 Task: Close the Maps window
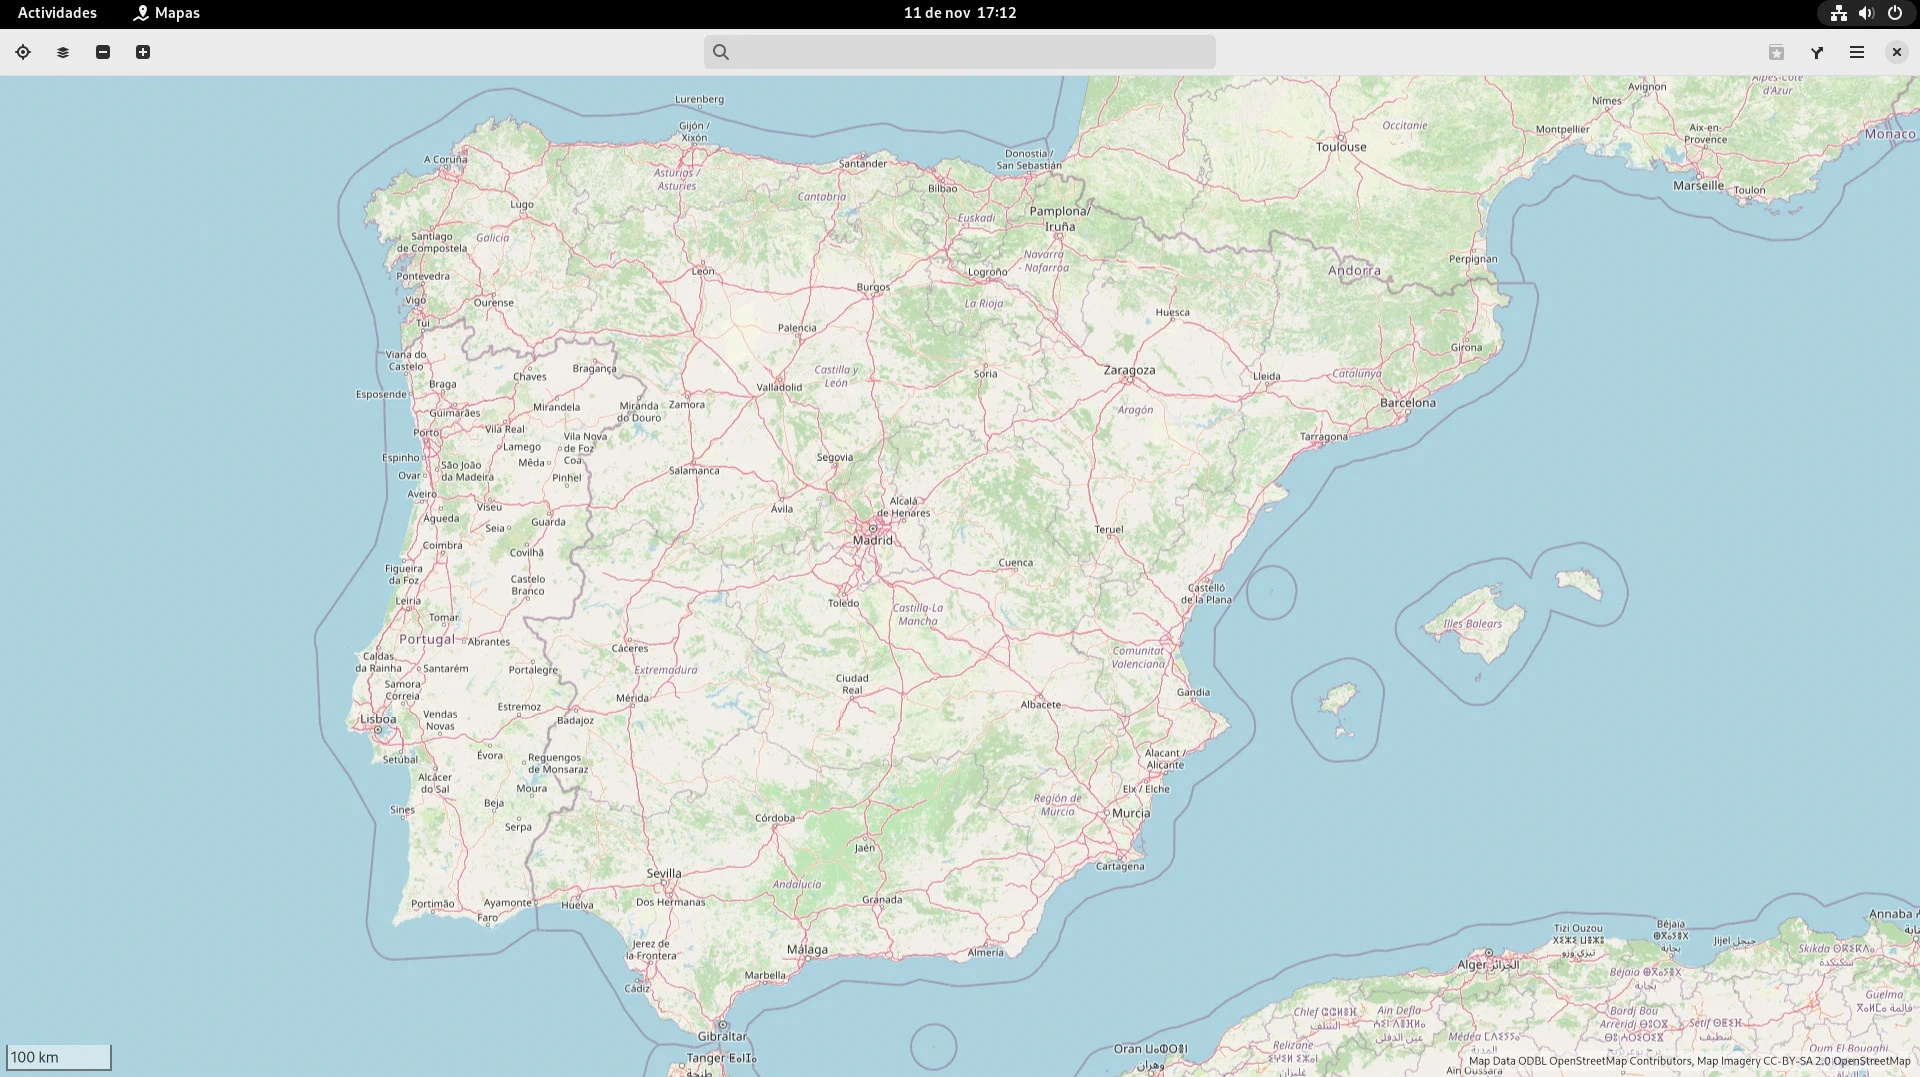click(x=1897, y=52)
